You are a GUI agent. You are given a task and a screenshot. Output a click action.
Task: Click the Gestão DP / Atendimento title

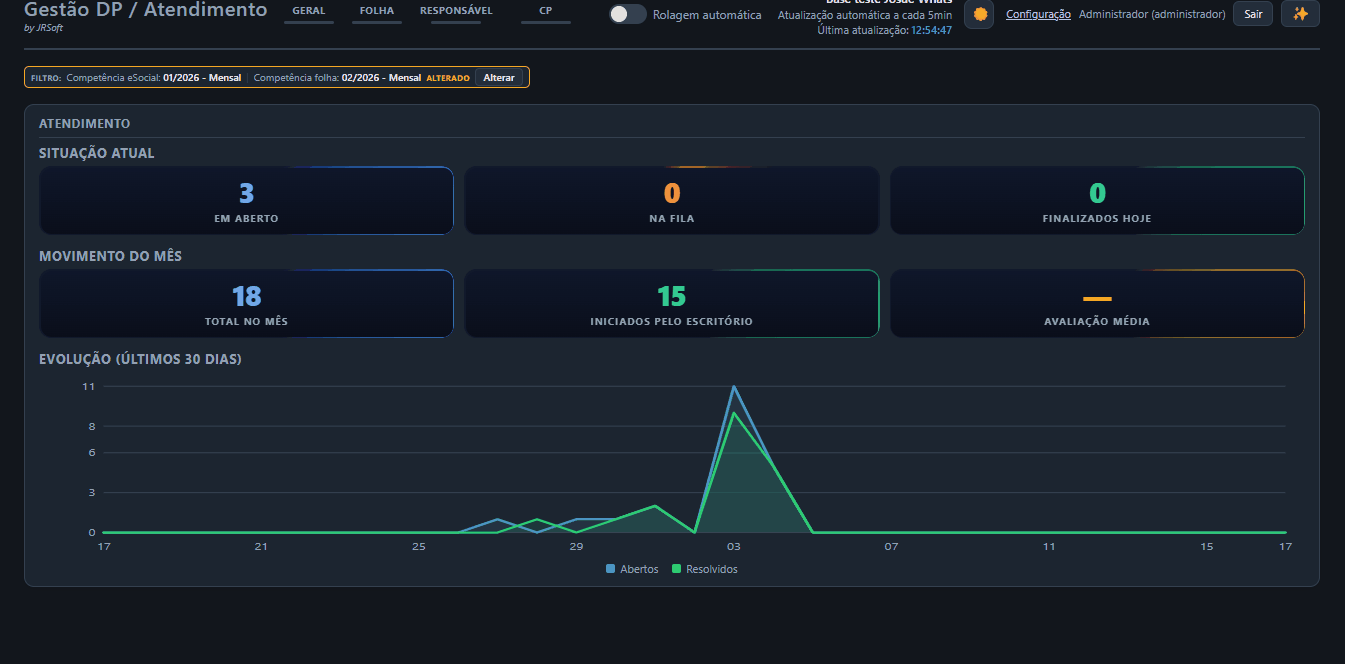click(146, 10)
